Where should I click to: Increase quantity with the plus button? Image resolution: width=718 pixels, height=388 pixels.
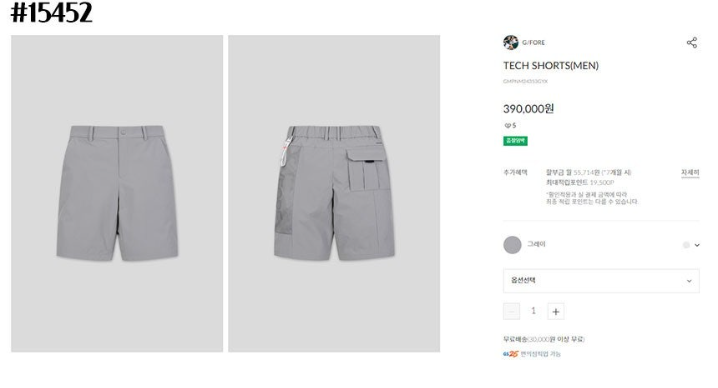click(555, 311)
